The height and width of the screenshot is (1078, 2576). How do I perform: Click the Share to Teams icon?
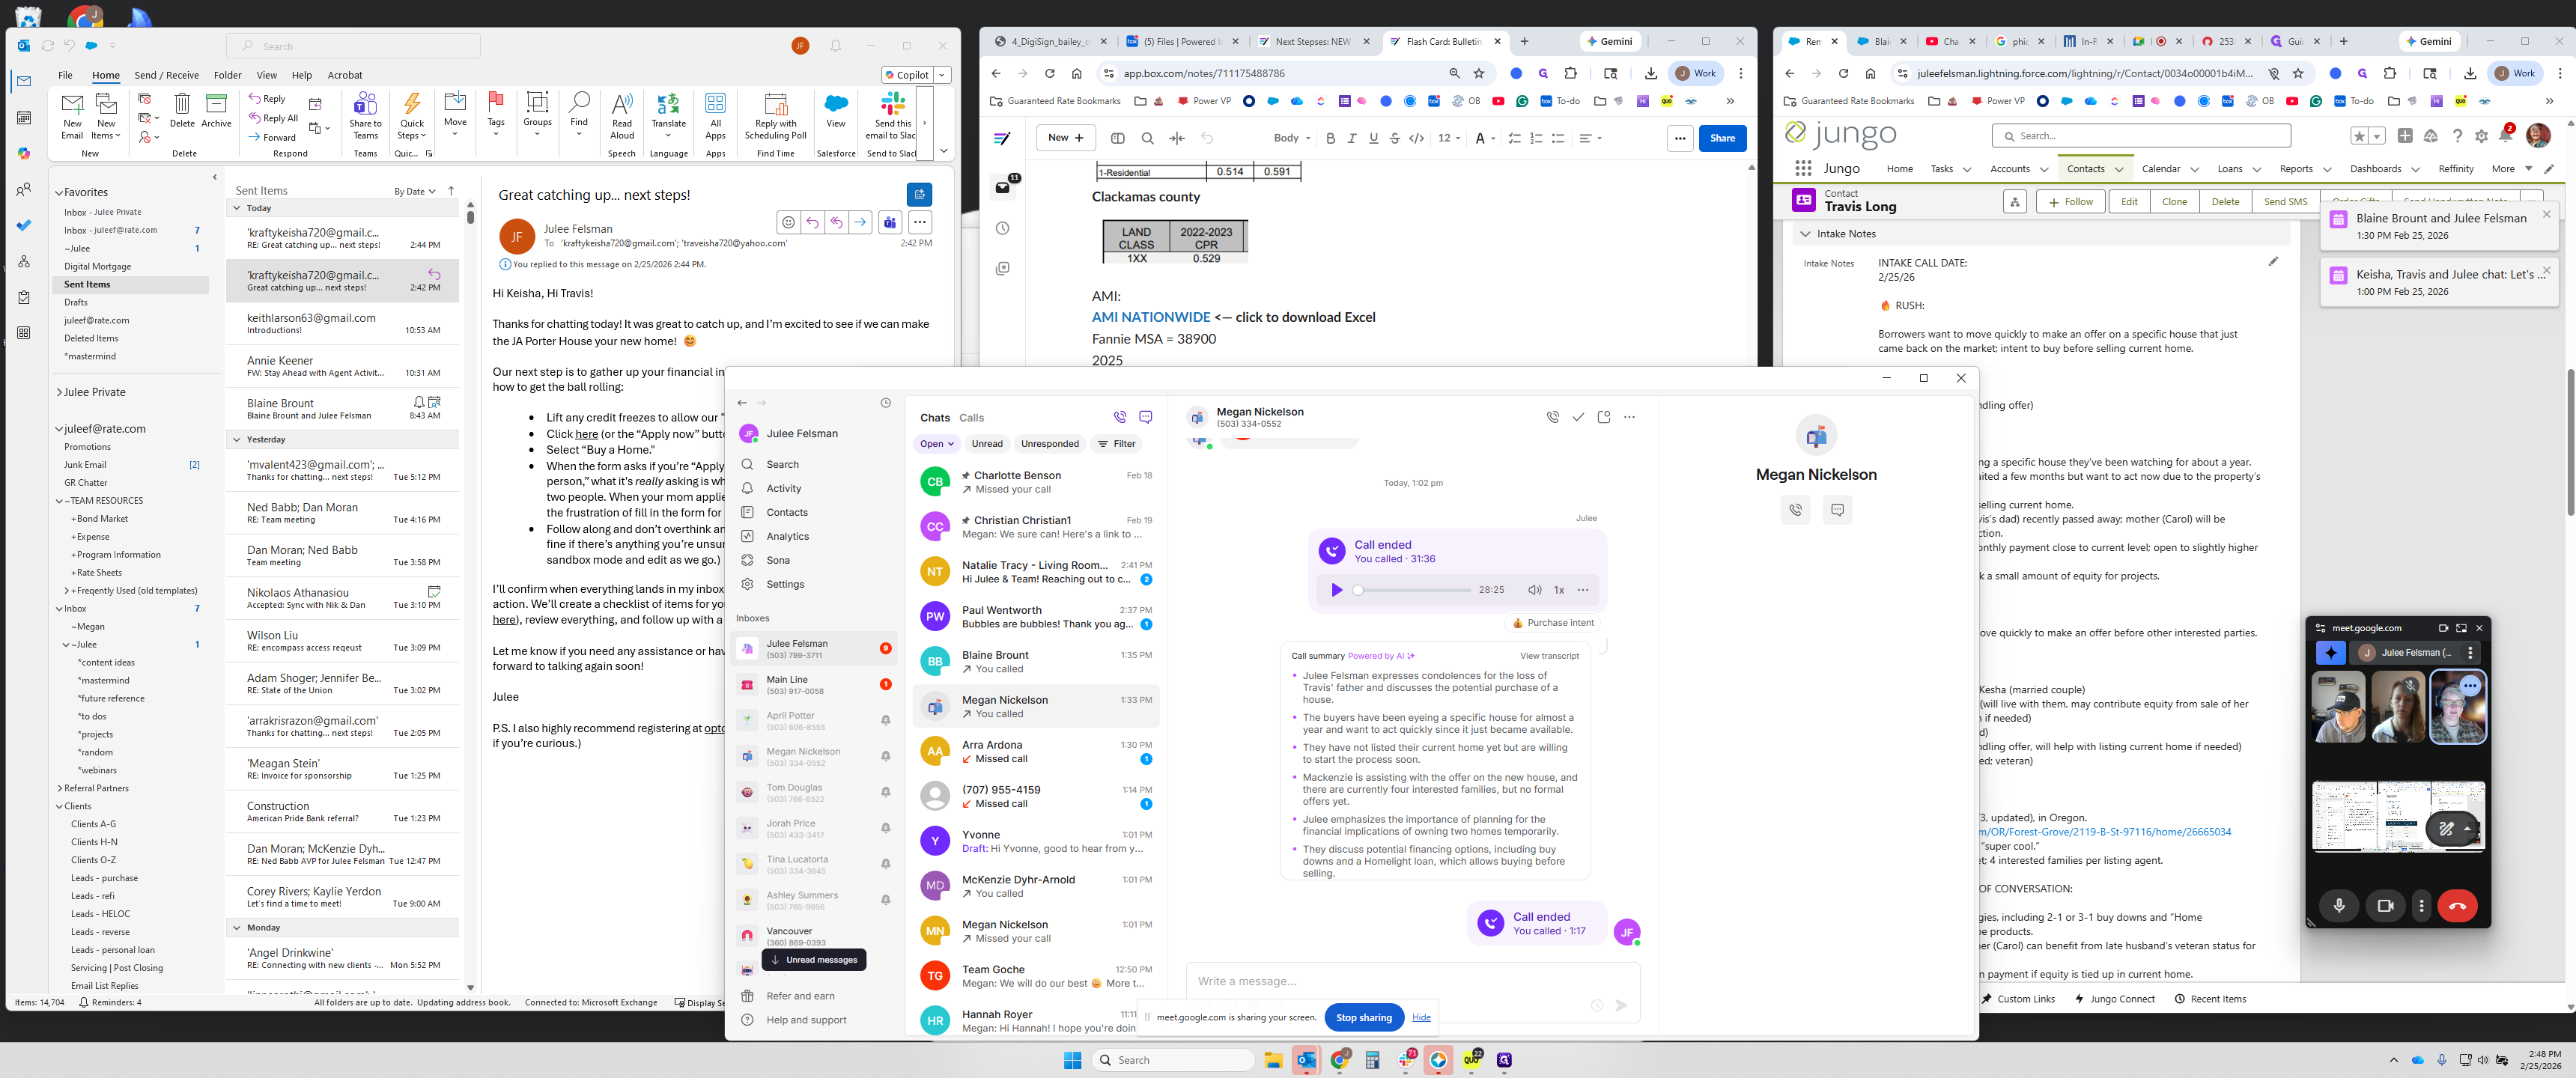(365, 107)
